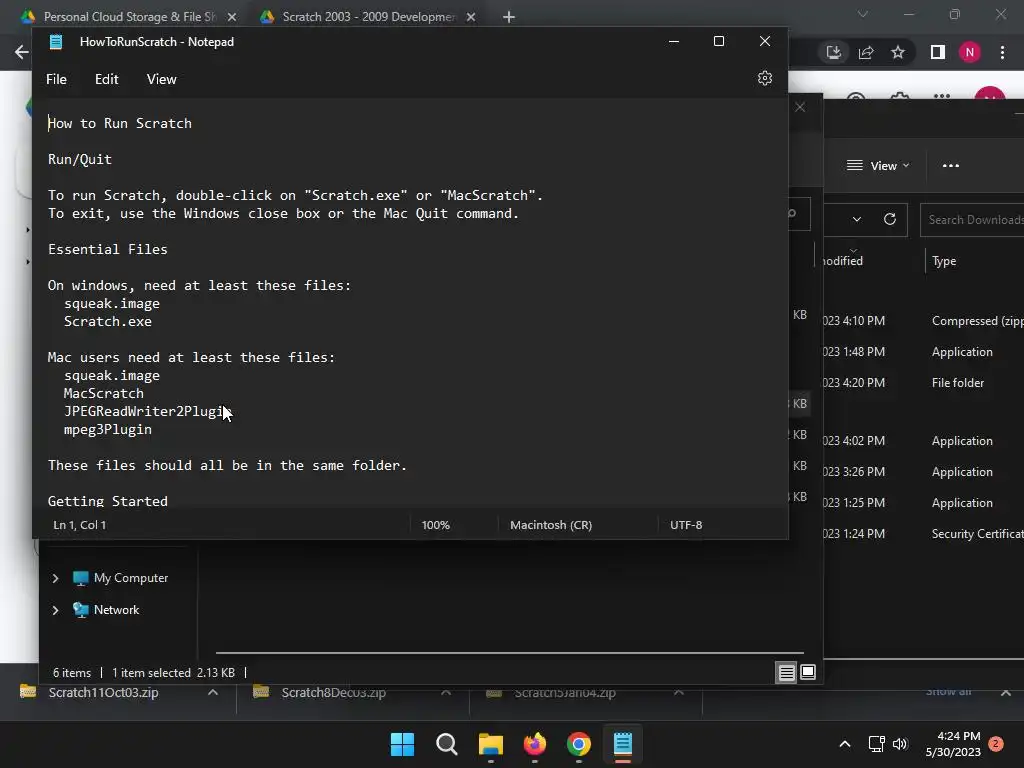Open the File menu in Notepad
Viewport: 1024px width, 768px height.
point(56,79)
